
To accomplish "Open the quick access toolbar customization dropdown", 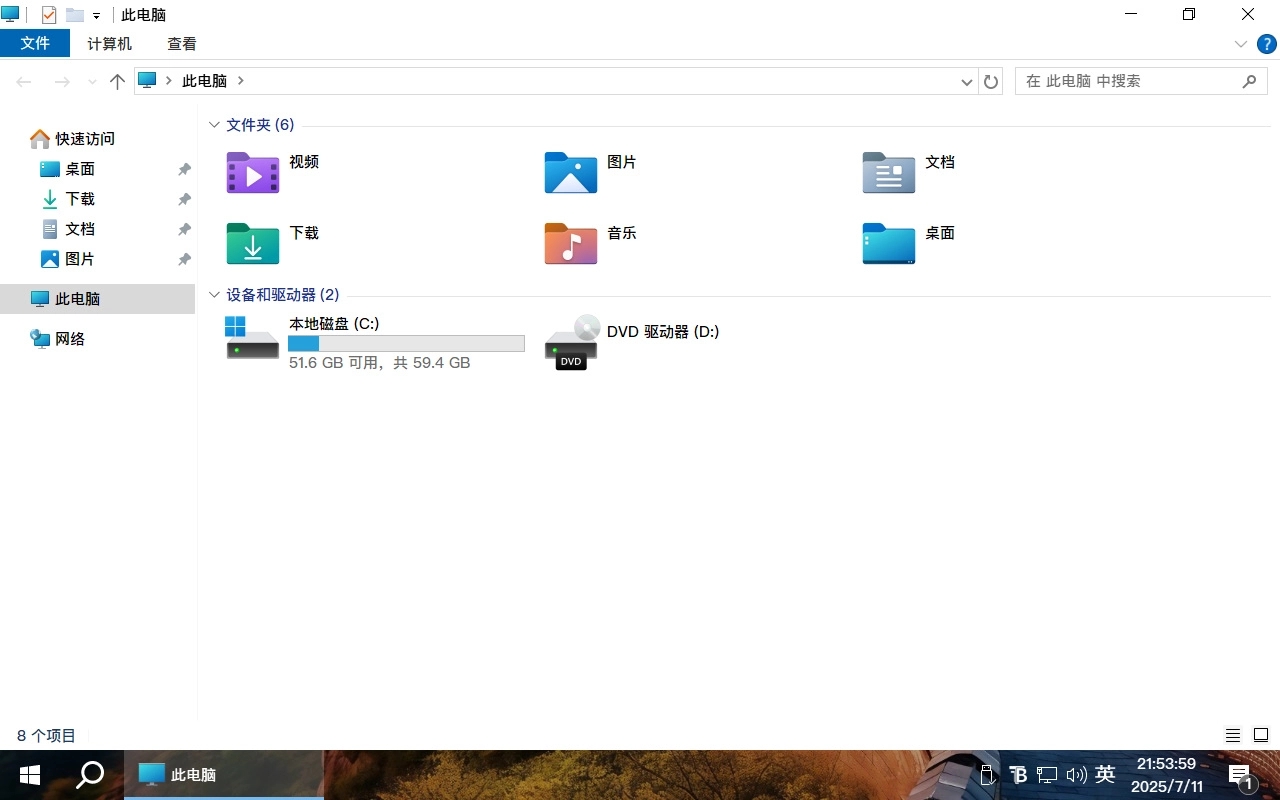I will coord(95,14).
